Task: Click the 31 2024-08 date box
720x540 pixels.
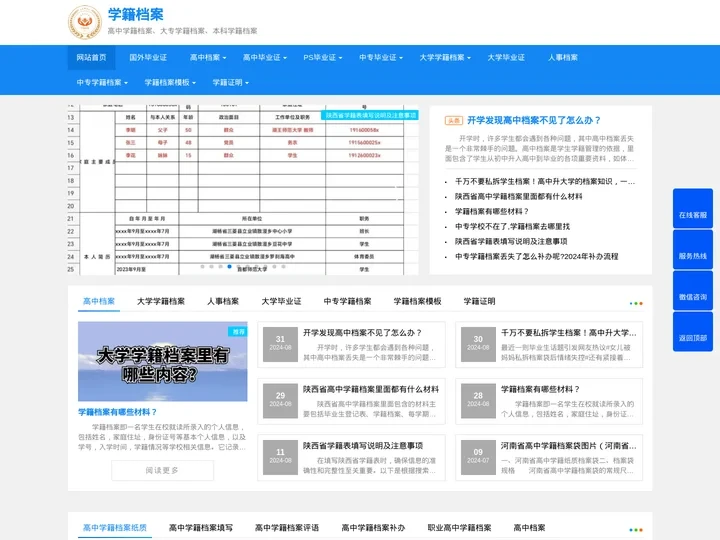Action: pyautogui.click(x=280, y=342)
